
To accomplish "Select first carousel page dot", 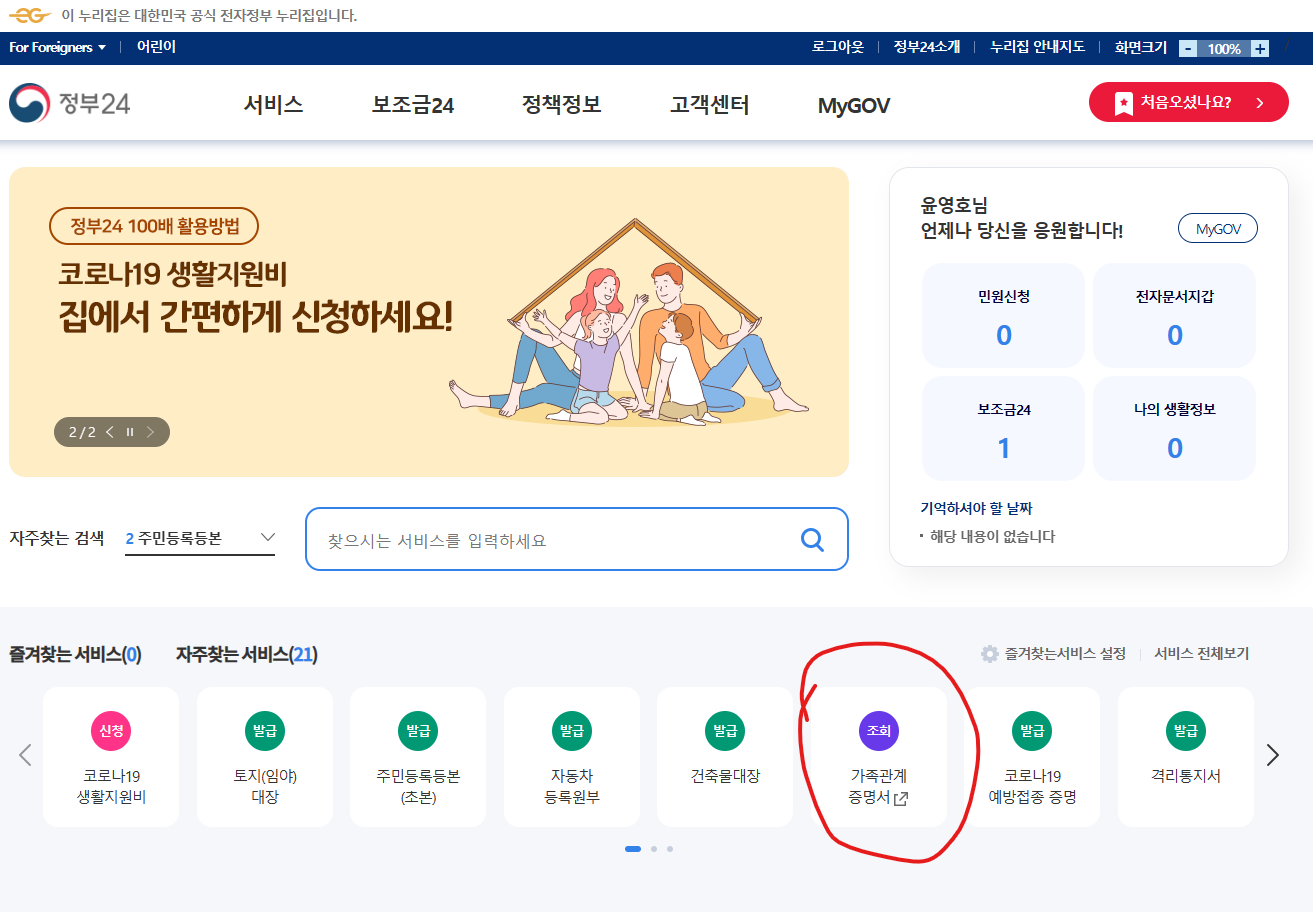I will coord(633,849).
